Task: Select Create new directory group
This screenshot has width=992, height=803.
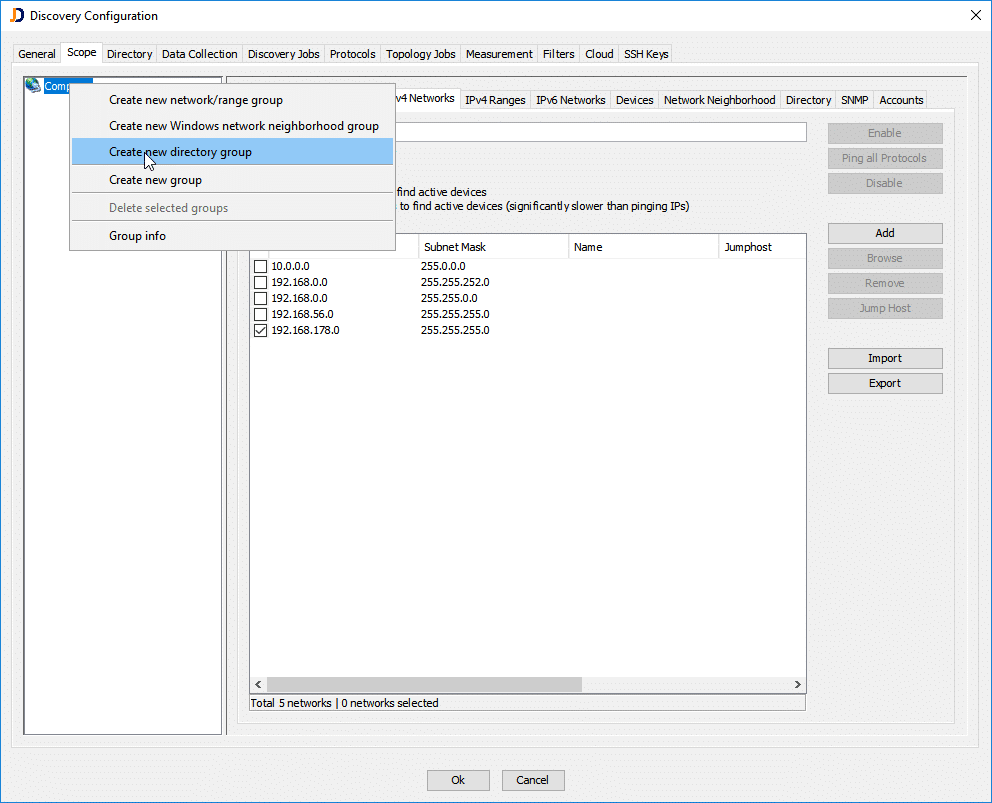Action: click(180, 154)
